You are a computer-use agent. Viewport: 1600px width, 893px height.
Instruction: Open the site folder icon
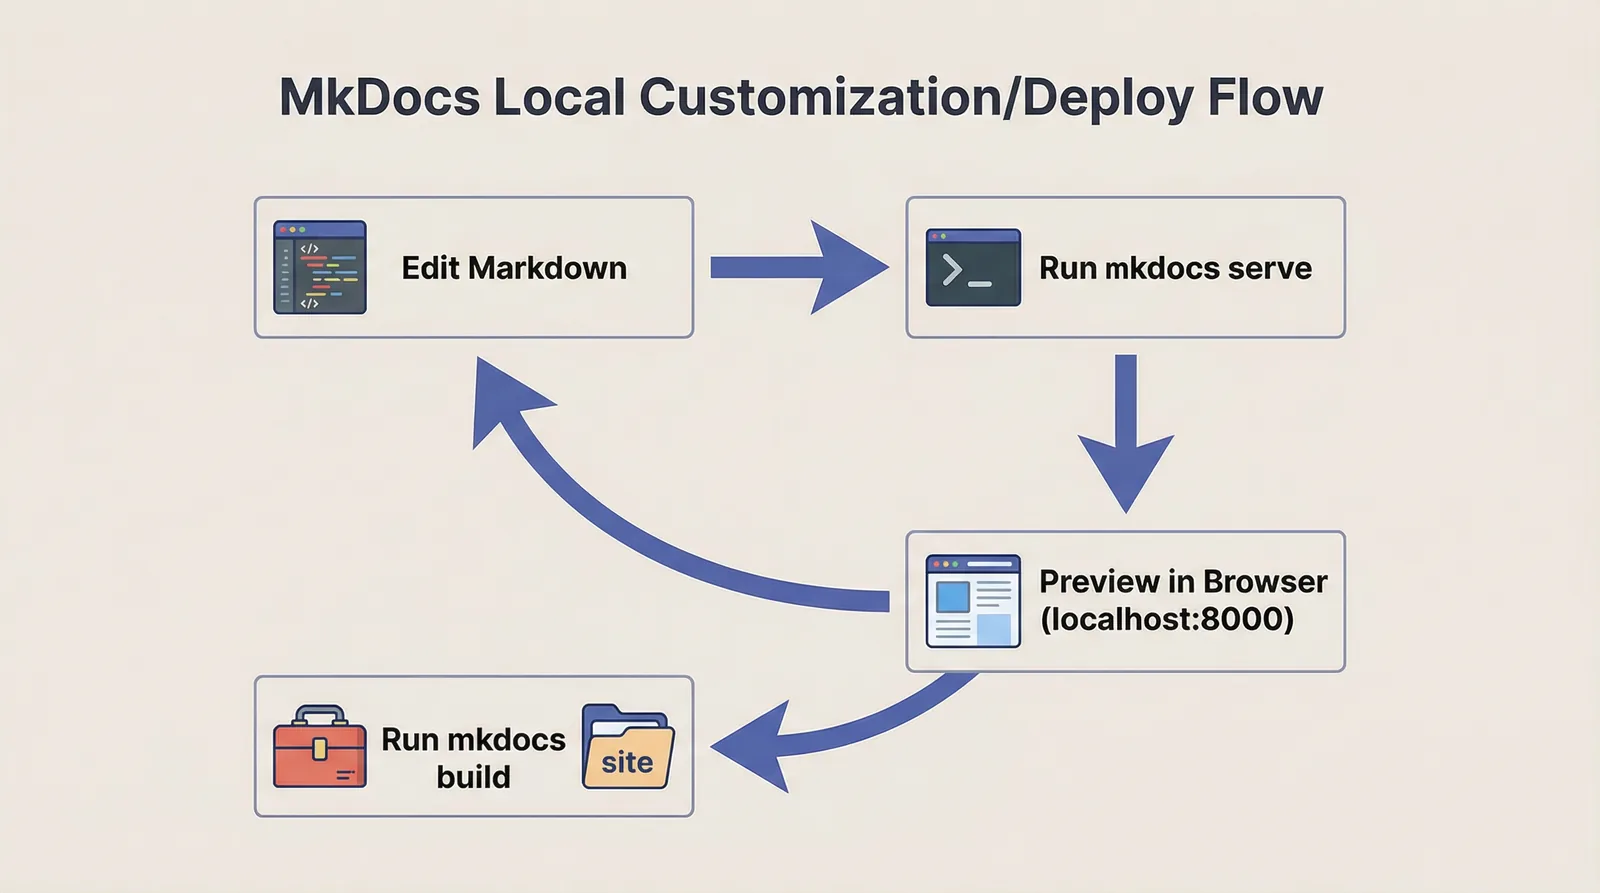pyautogui.click(x=628, y=746)
